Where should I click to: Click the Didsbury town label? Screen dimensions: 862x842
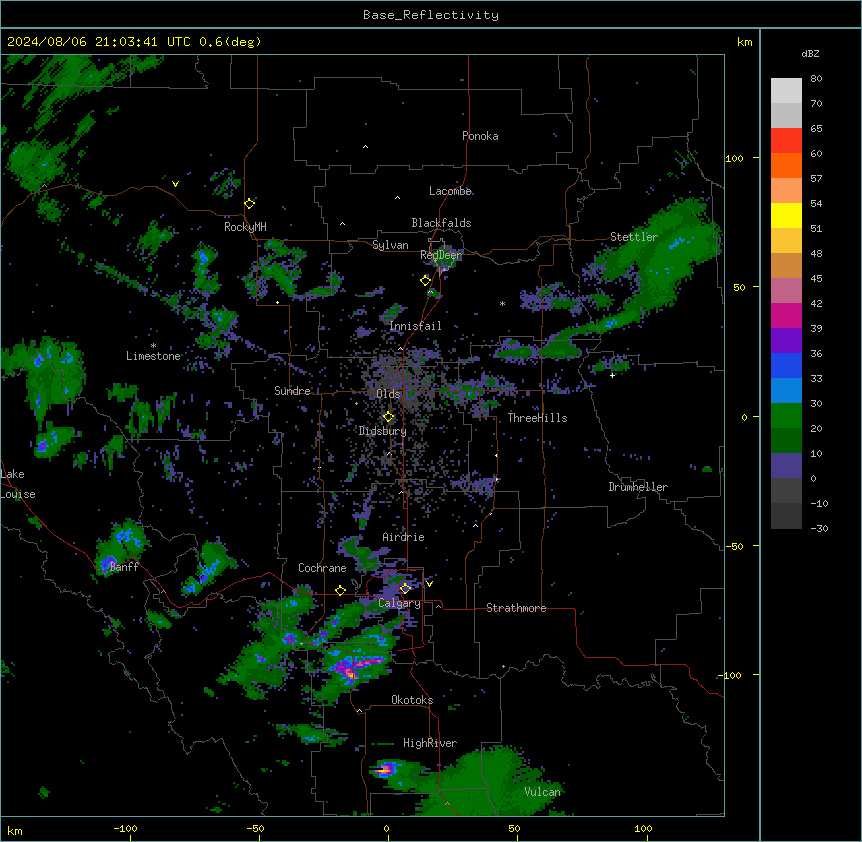point(383,431)
